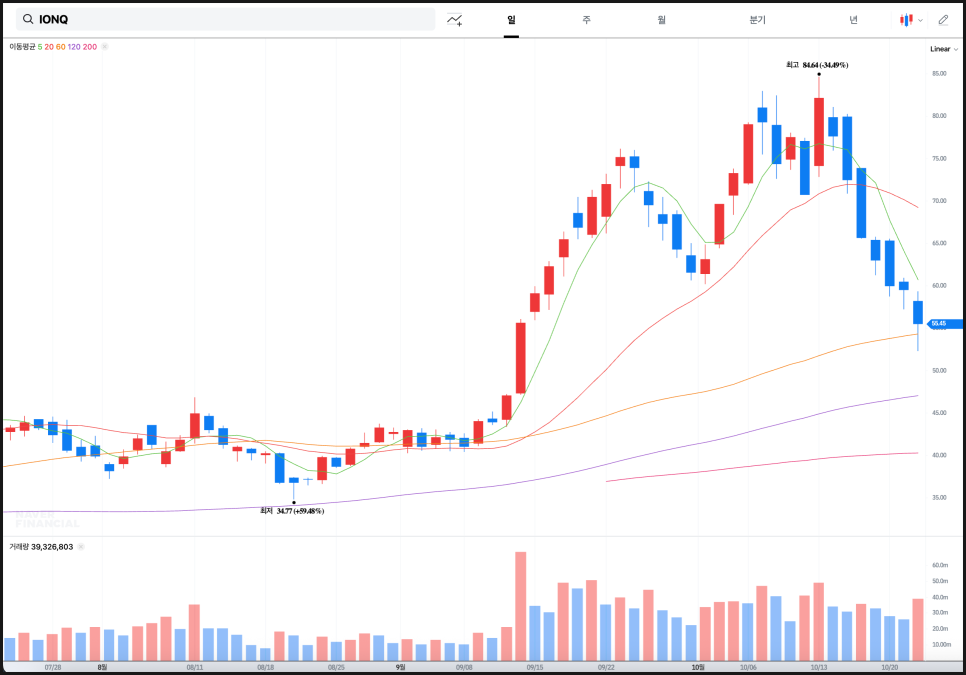Click the current price tag 56.45
The width and height of the screenshot is (966, 675).
tap(944, 323)
